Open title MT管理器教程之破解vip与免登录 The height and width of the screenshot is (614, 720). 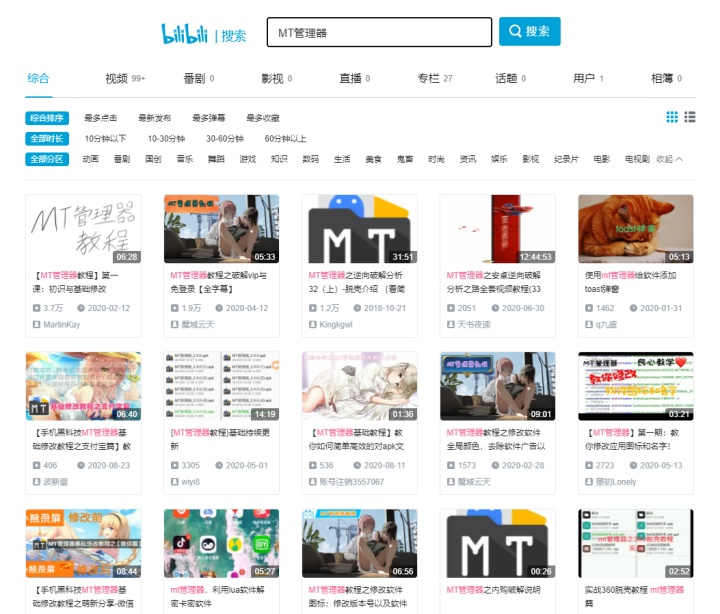tap(219, 282)
